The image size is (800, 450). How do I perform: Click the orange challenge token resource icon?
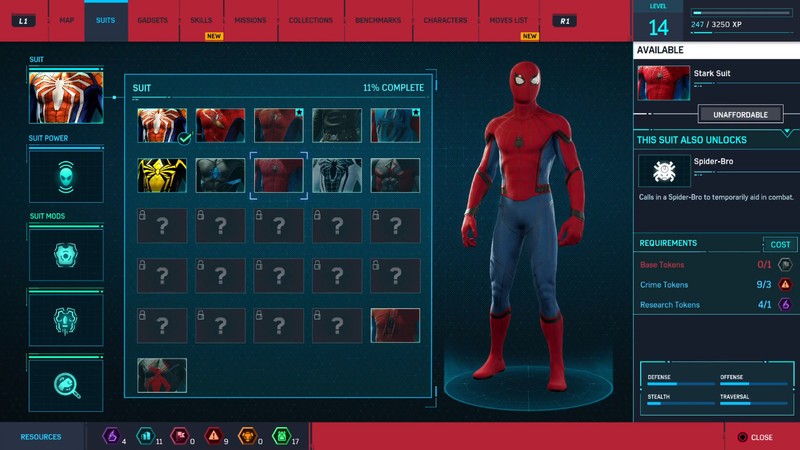pyautogui.click(x=247, y=436)
